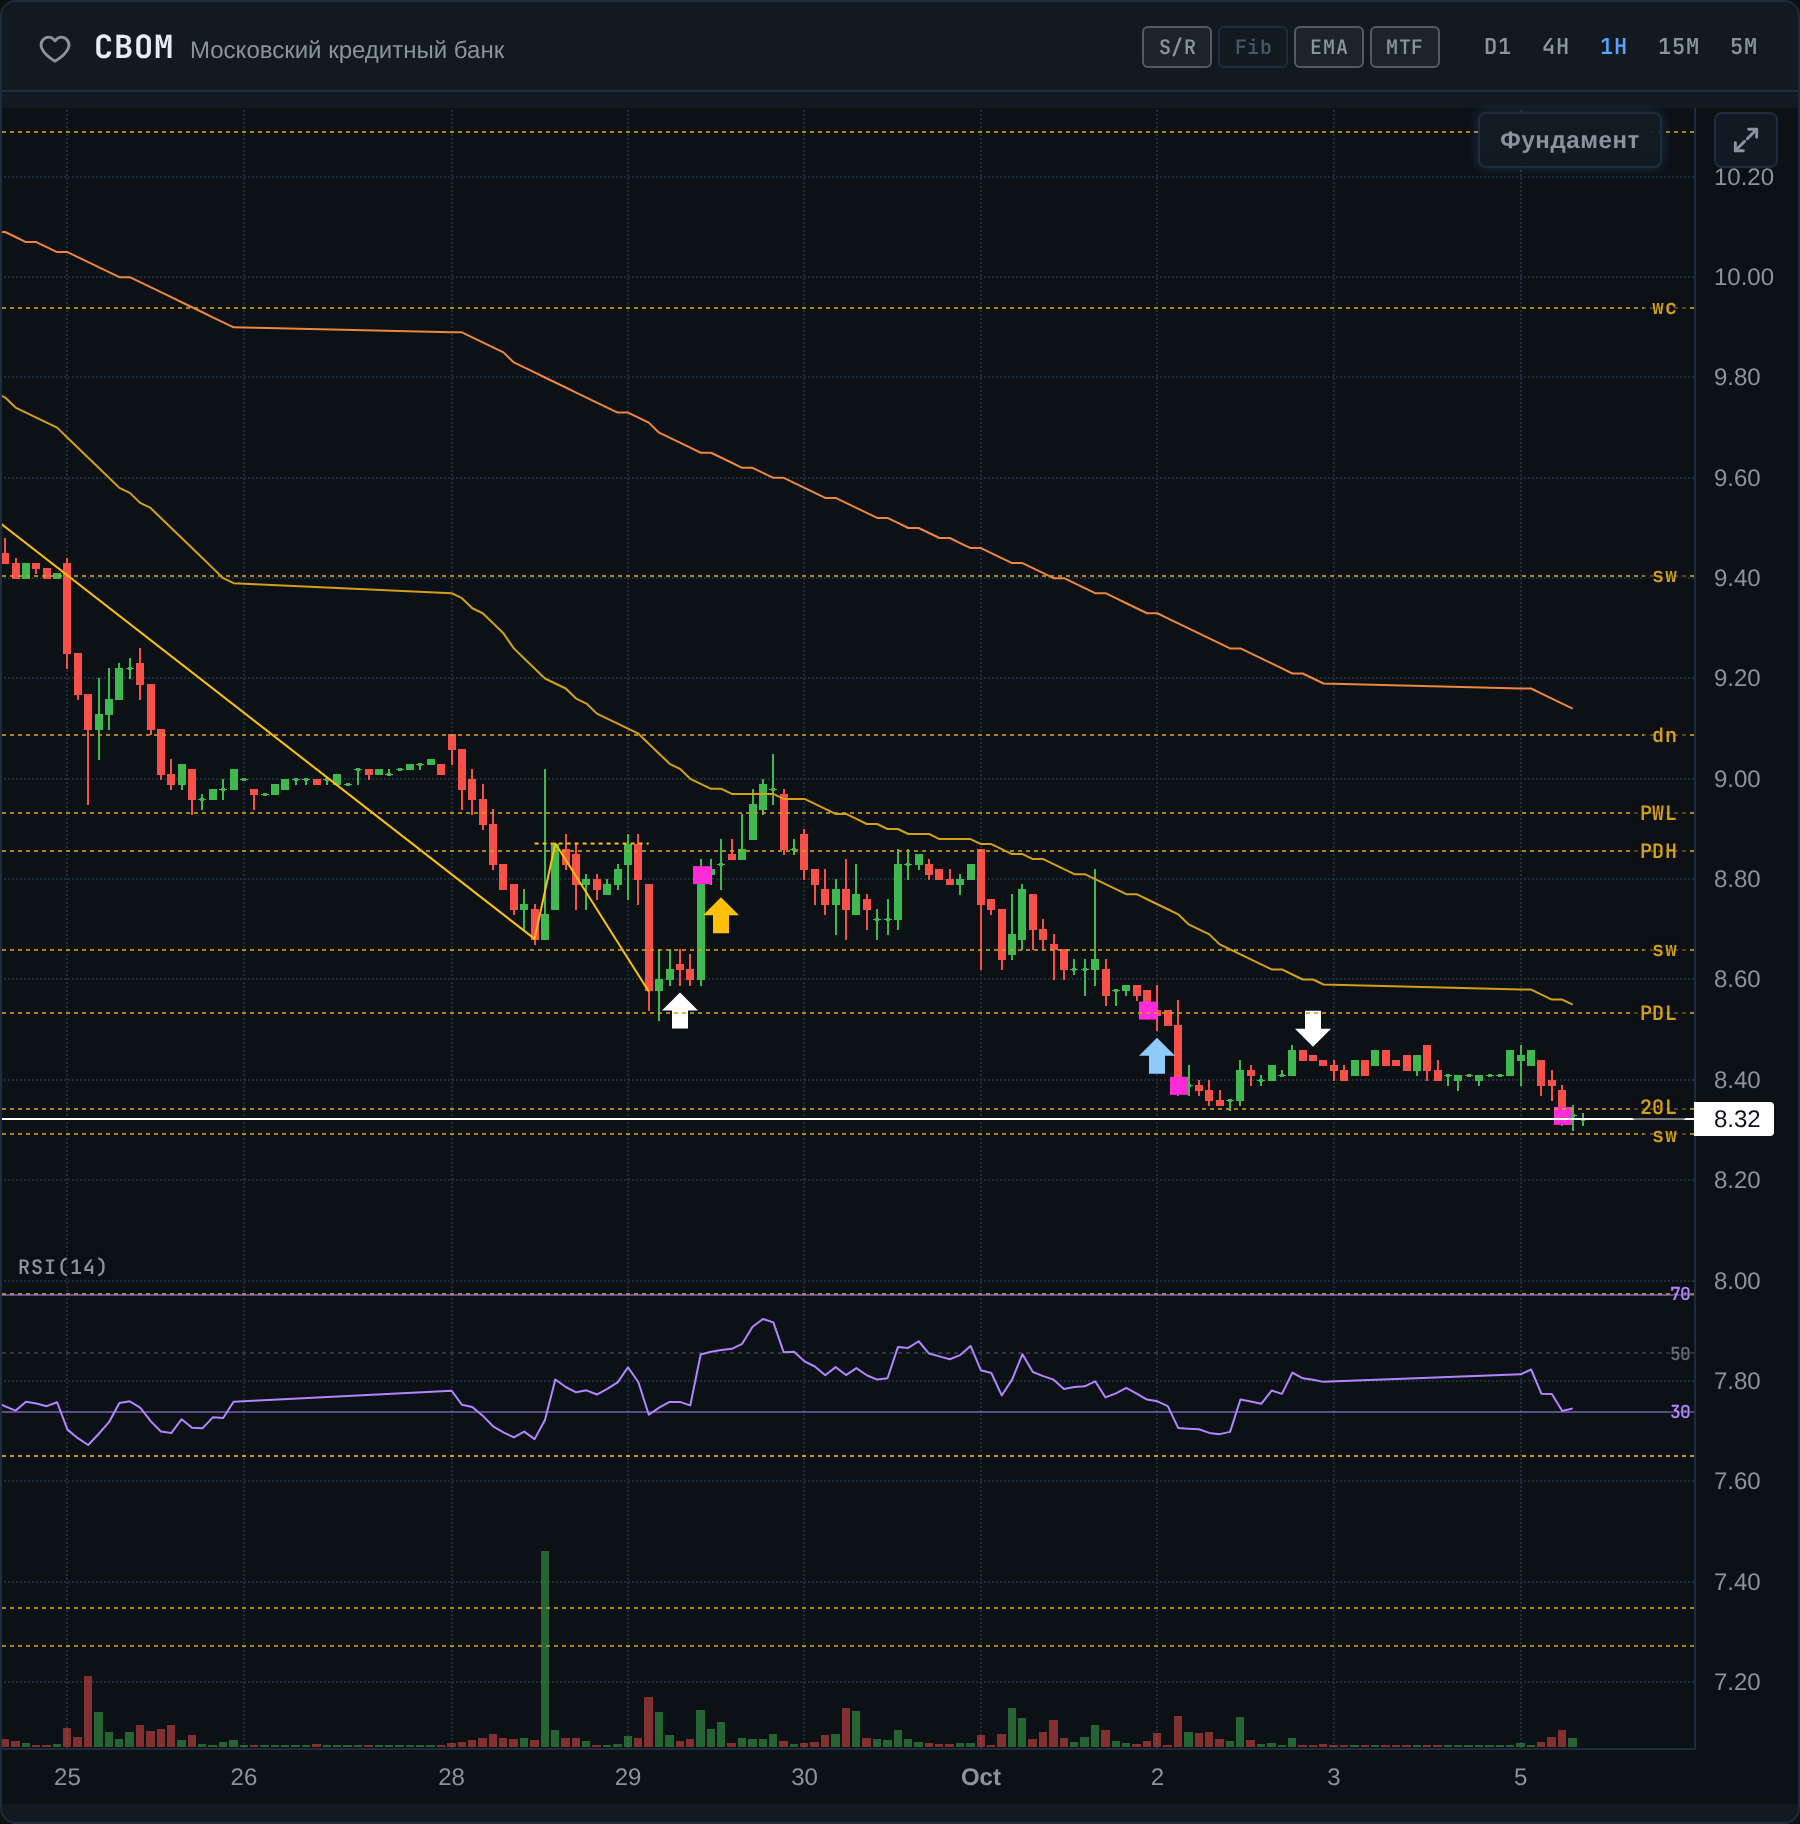Click the RSI 30 threshold label
Screen dimensions: 1800x1824
tap(1680, 1412)
